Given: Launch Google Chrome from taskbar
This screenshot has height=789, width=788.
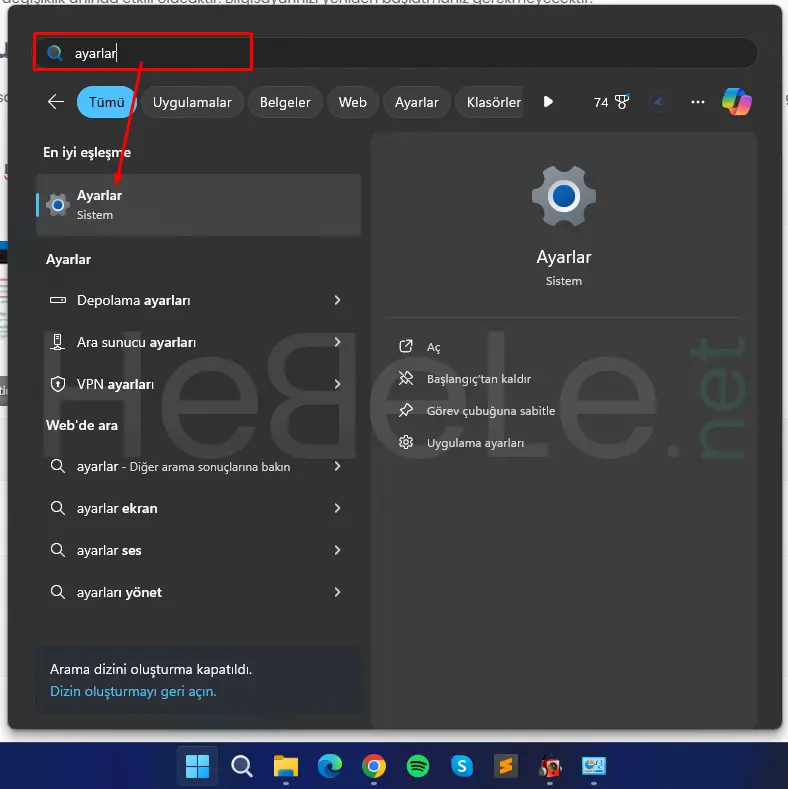Looking at the screenshot, I should (x=374, y=766).
